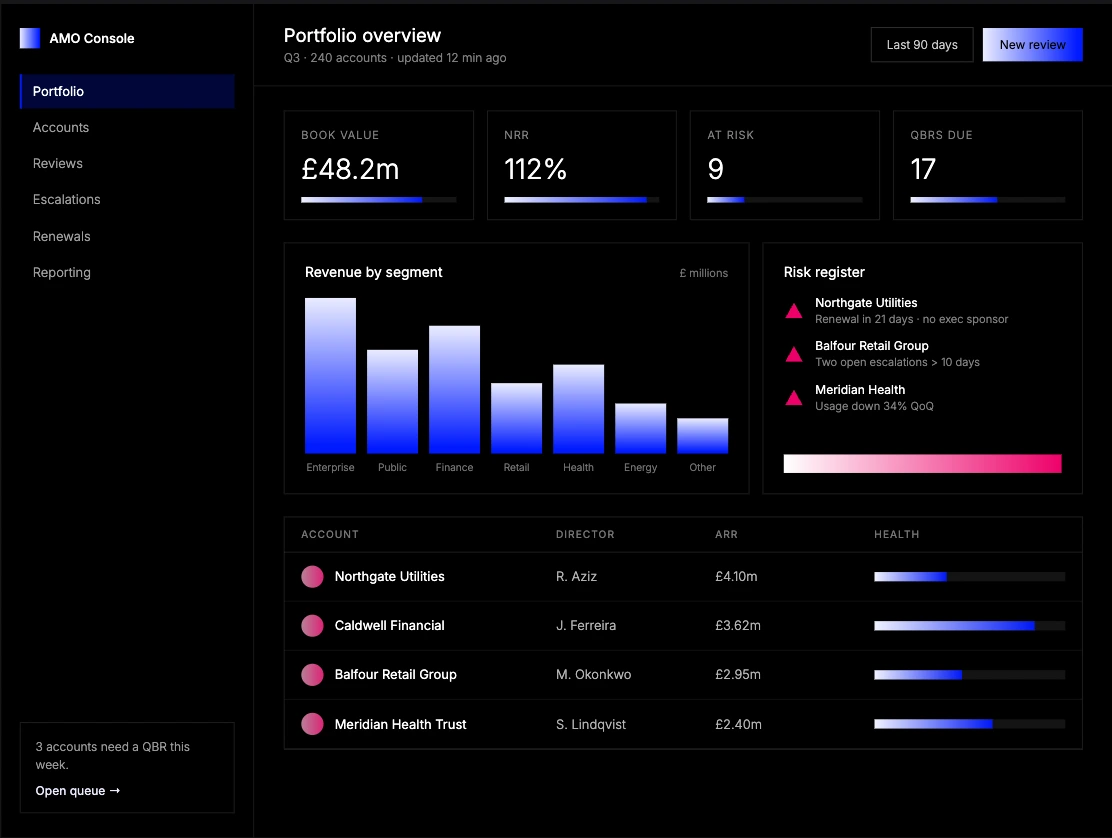Screen dimensions: 1112x838
Task: Click the Meridian Health warning triangle icon
Action: coord(794,398)
